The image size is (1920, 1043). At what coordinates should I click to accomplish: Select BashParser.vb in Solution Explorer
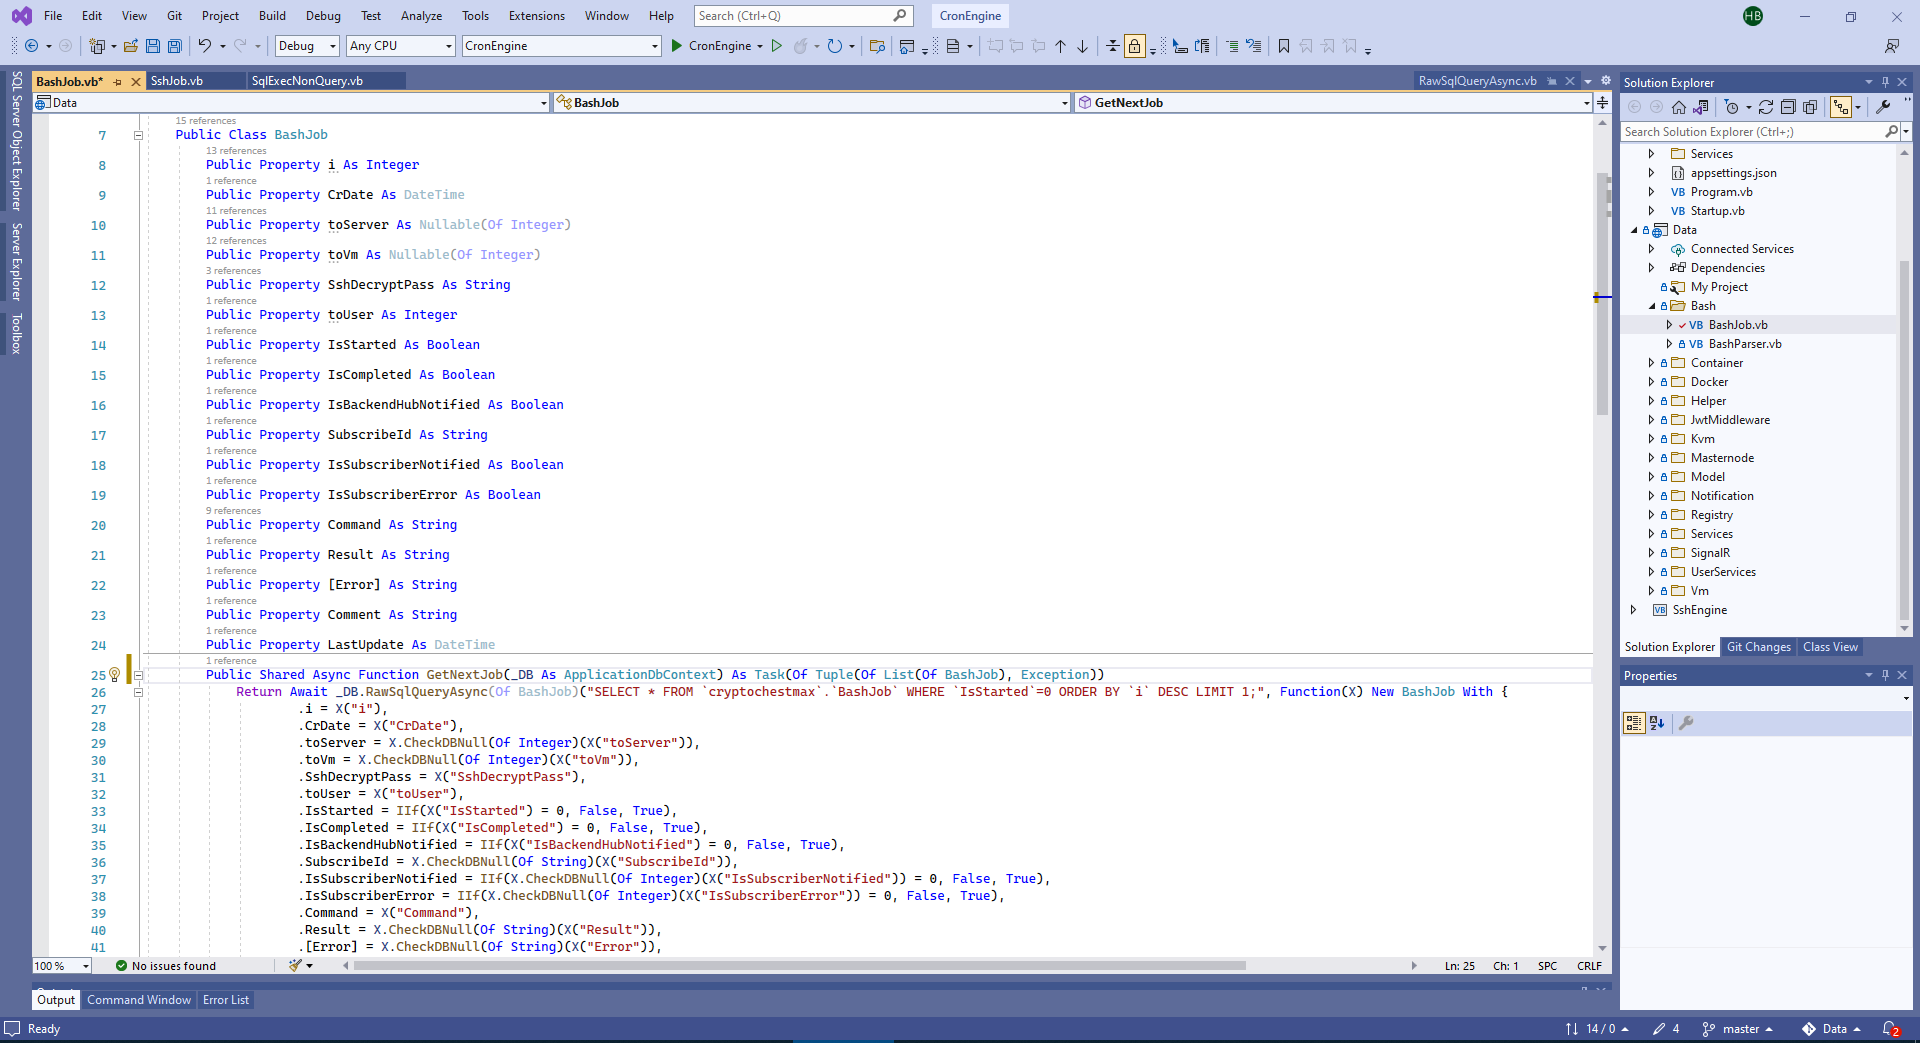(x=1745, y=344)
